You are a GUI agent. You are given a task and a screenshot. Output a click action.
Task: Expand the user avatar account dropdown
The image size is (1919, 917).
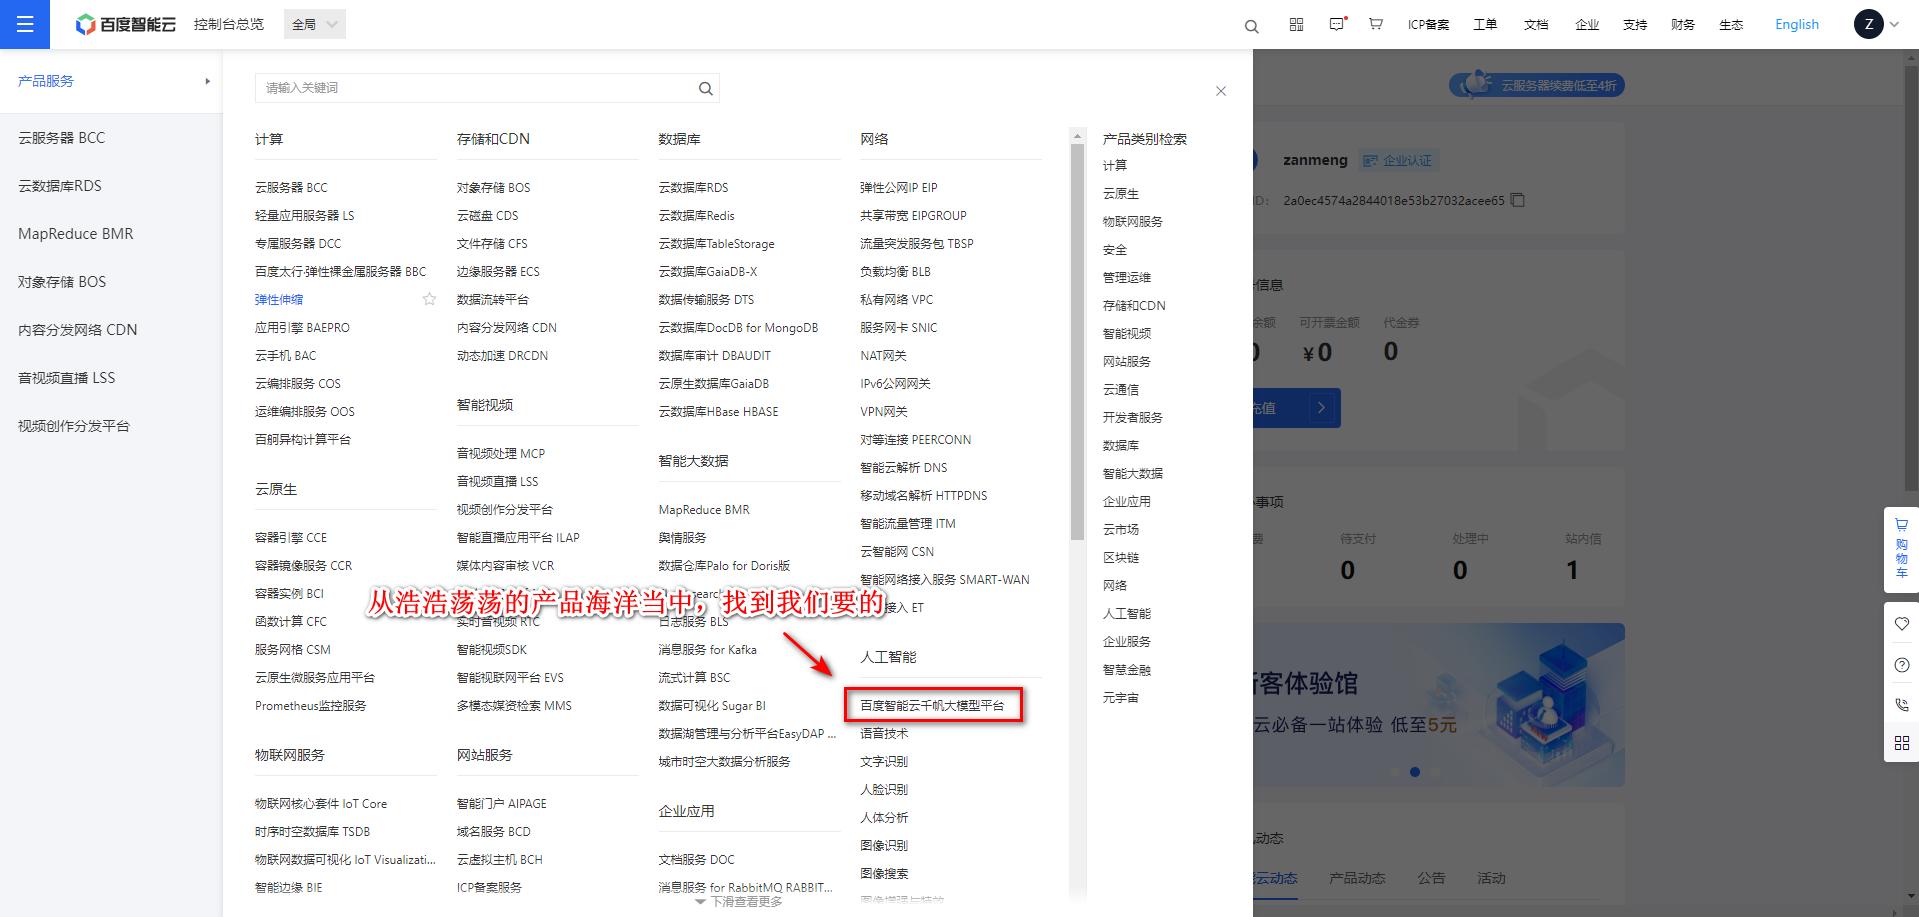[1876, 24]
